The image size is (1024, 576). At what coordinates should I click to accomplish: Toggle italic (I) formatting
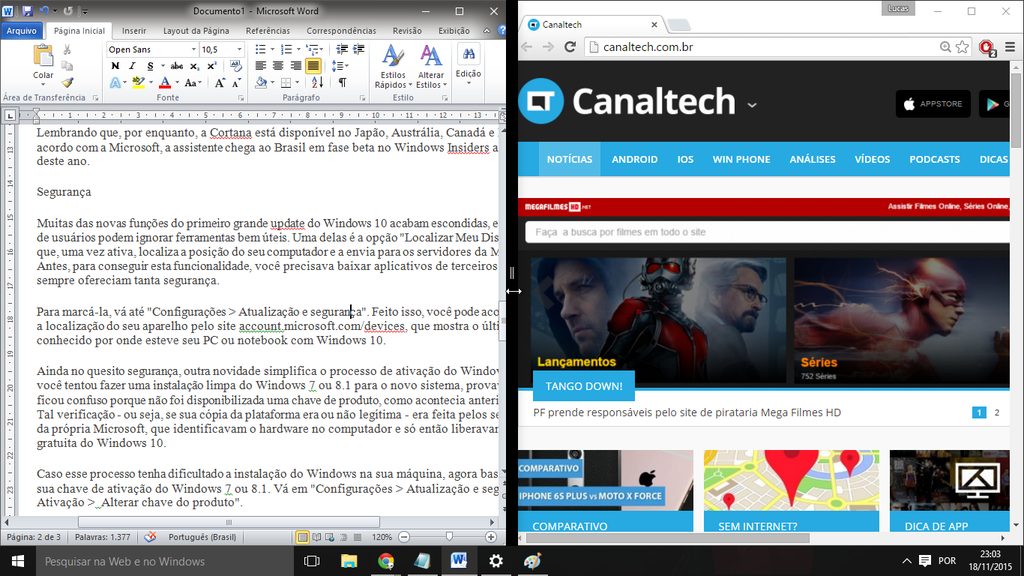point(132,66)
